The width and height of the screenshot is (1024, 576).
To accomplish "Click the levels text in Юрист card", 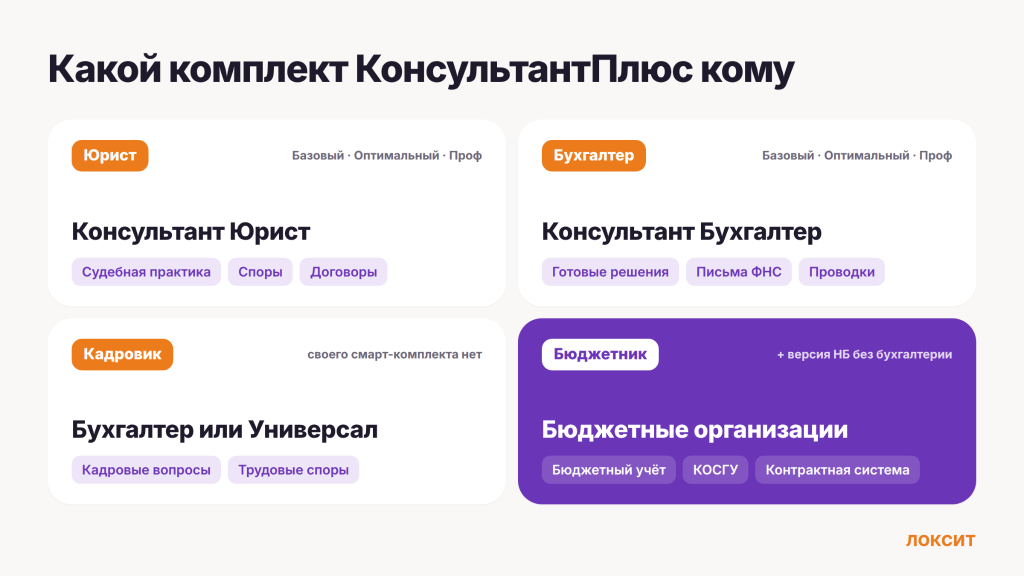I will (387, 155).
